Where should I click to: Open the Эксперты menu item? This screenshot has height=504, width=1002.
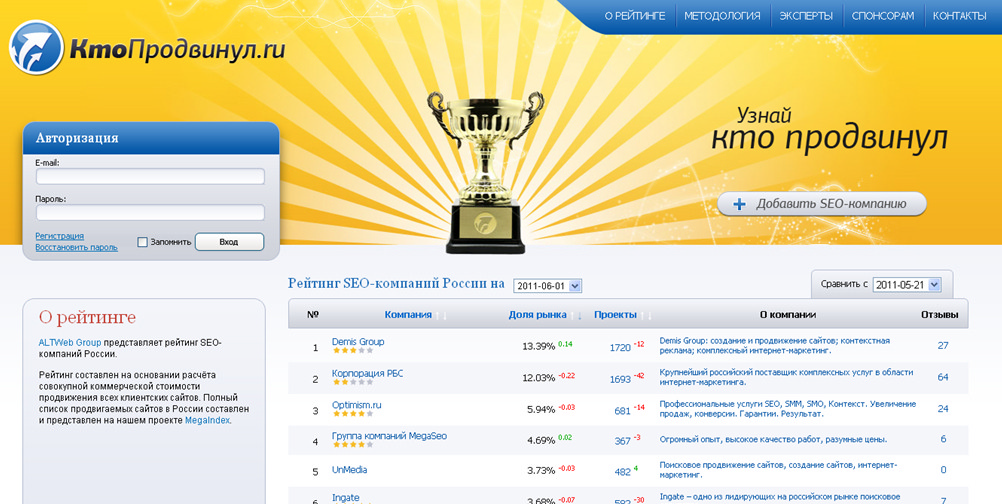pyautogui.click(x=806, y=16)
